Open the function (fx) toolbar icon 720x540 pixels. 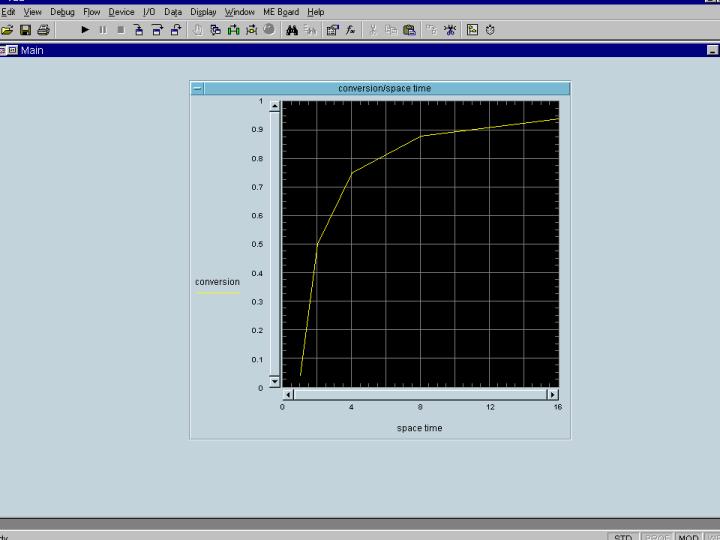point(351,30)
